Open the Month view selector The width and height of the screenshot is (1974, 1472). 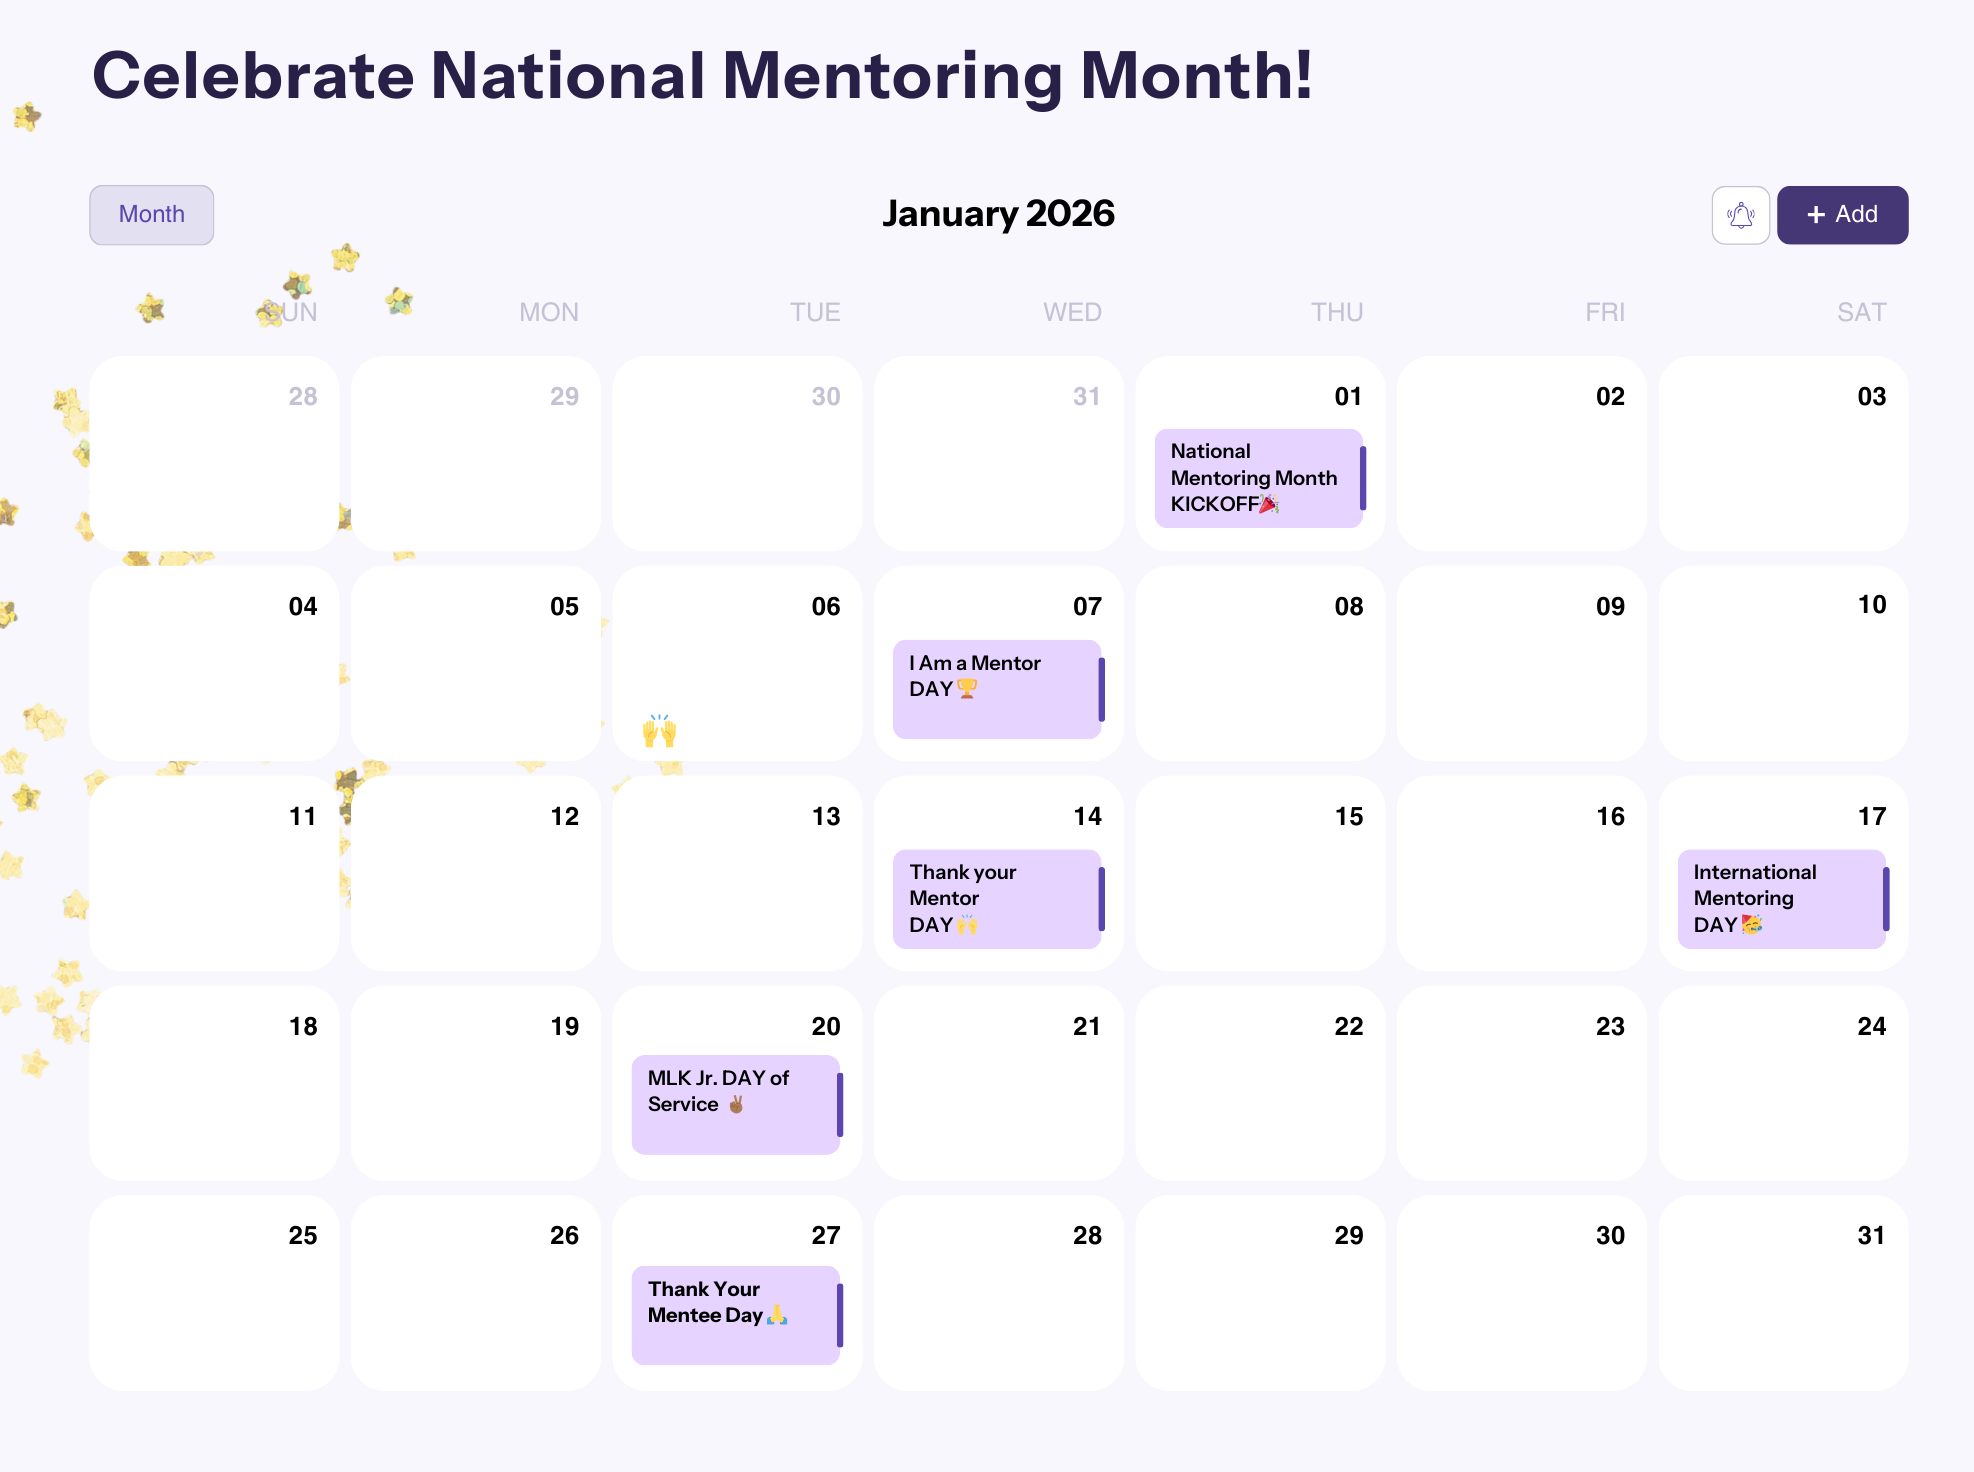point(151,214)
